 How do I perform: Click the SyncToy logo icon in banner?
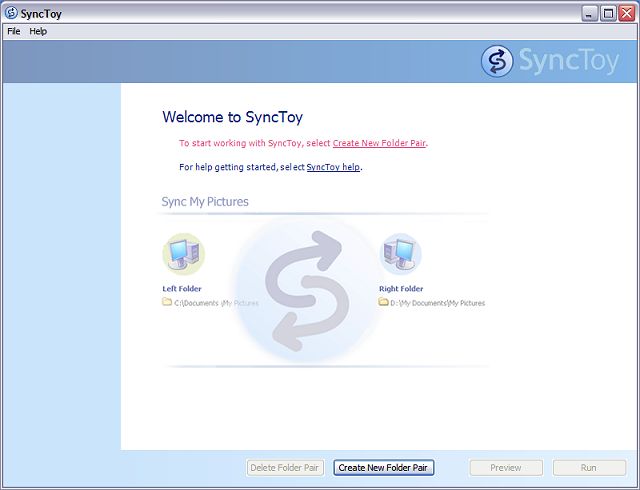click(x=497, y=61)
